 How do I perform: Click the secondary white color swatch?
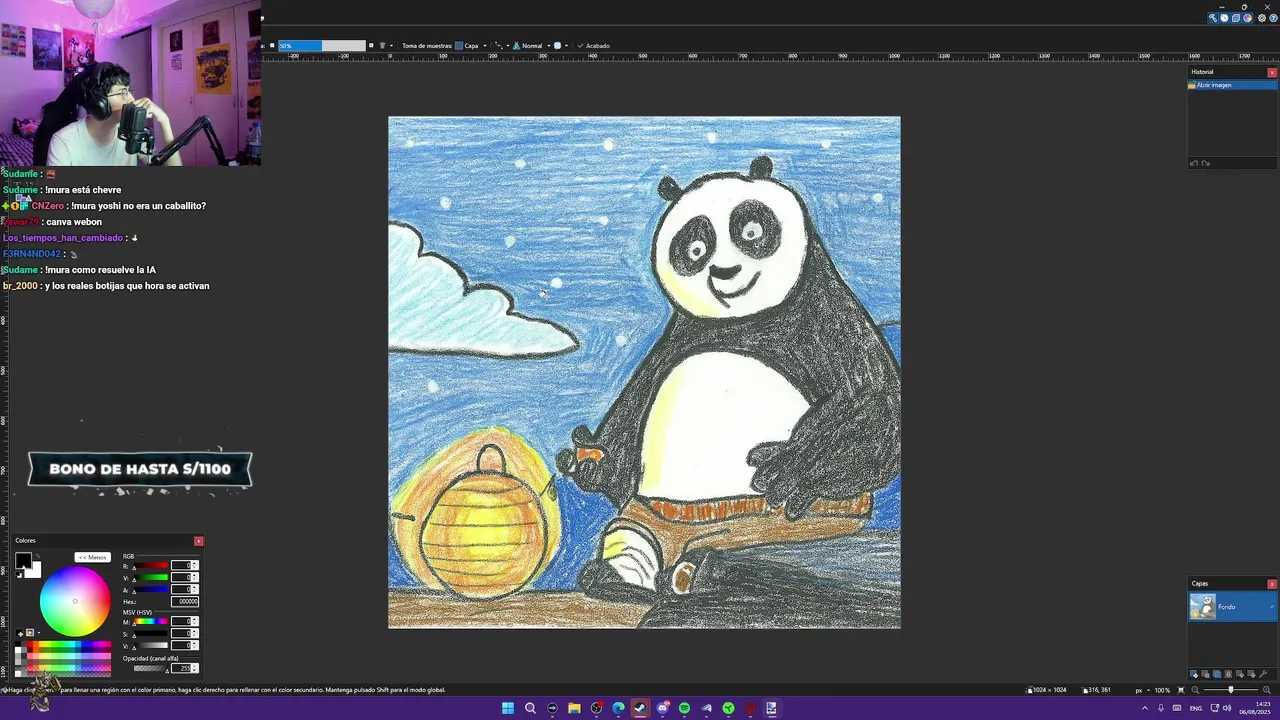click(x=35, y=571)
